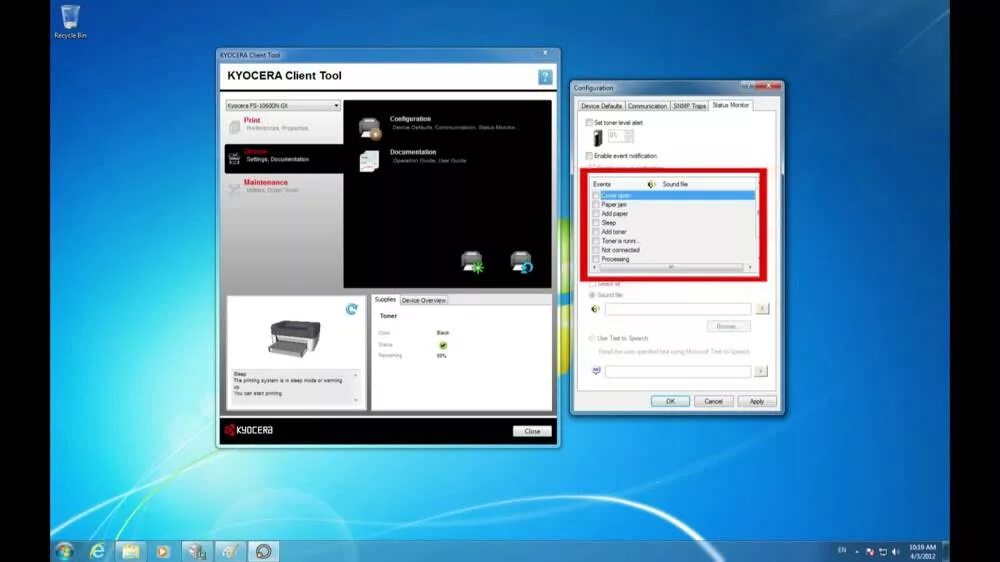
Task: Open Windows Explorer folder from taskbar
Action: coord(131,551)
